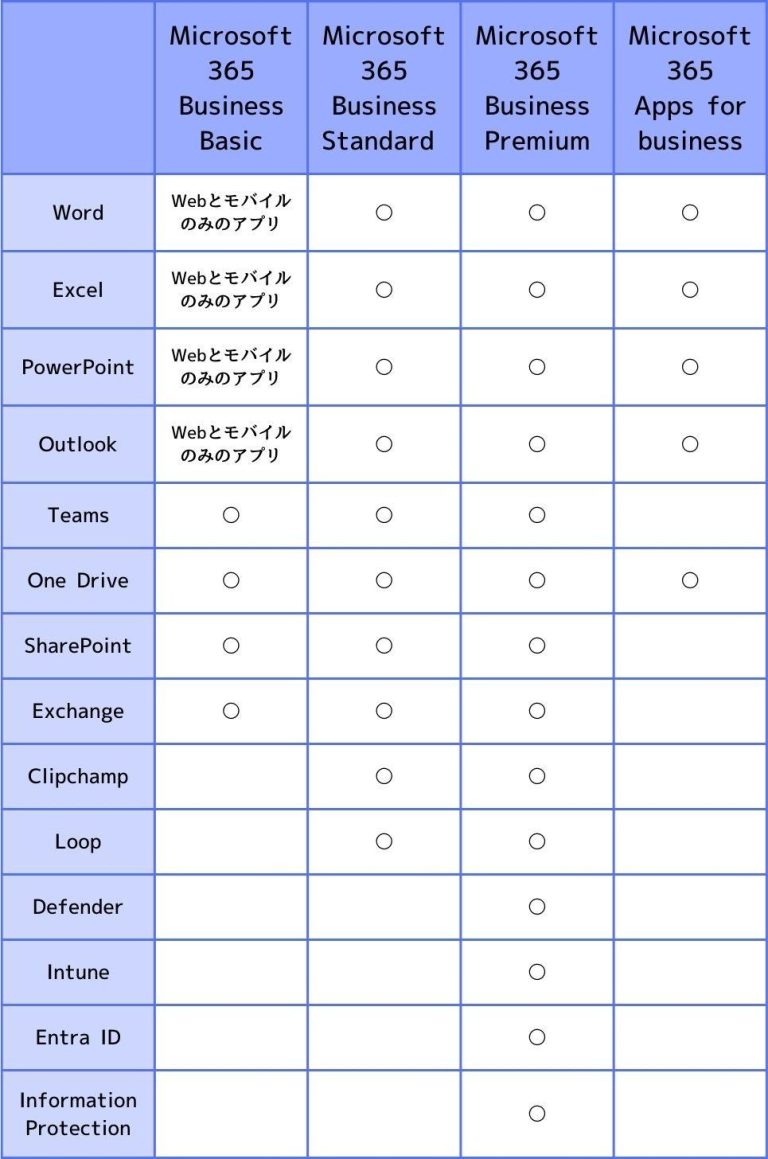Click the Entra ID row label

(78, 1037)
